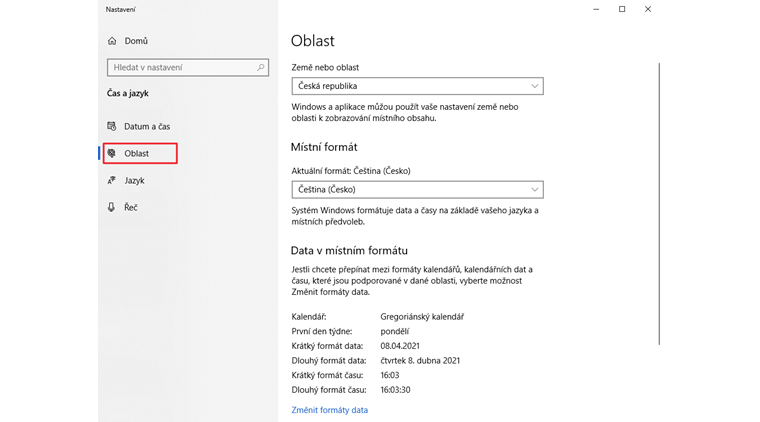Open the Řeč settings page

(131, 208)
